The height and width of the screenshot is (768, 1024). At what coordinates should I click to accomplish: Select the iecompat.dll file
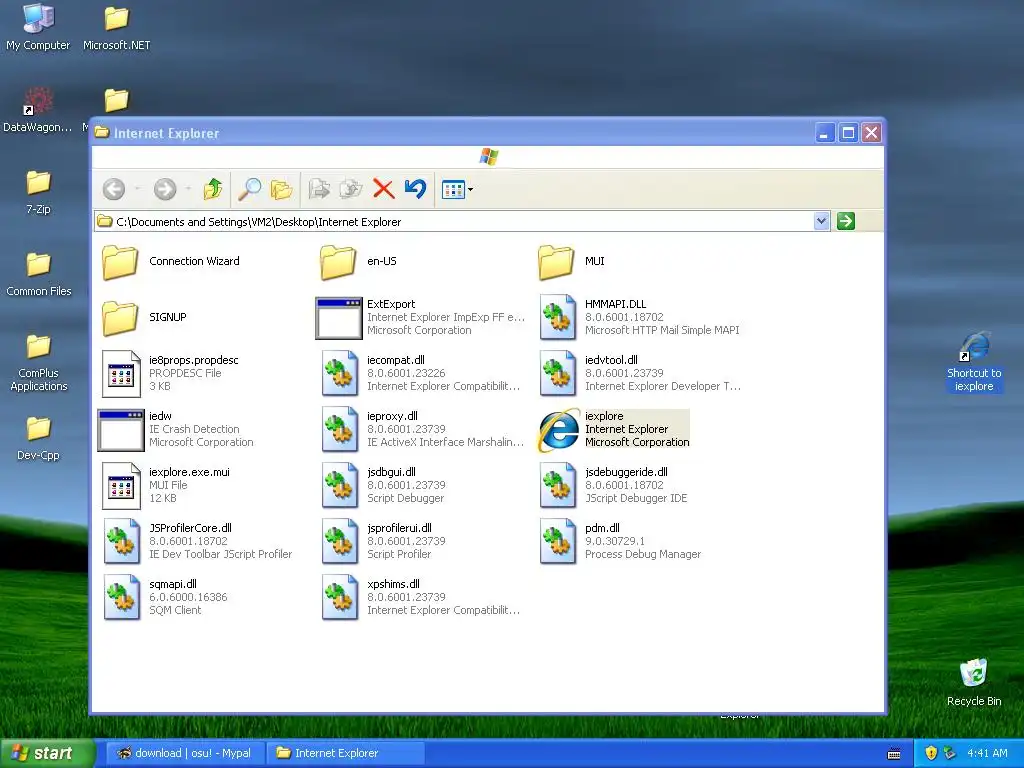[421, 374]
